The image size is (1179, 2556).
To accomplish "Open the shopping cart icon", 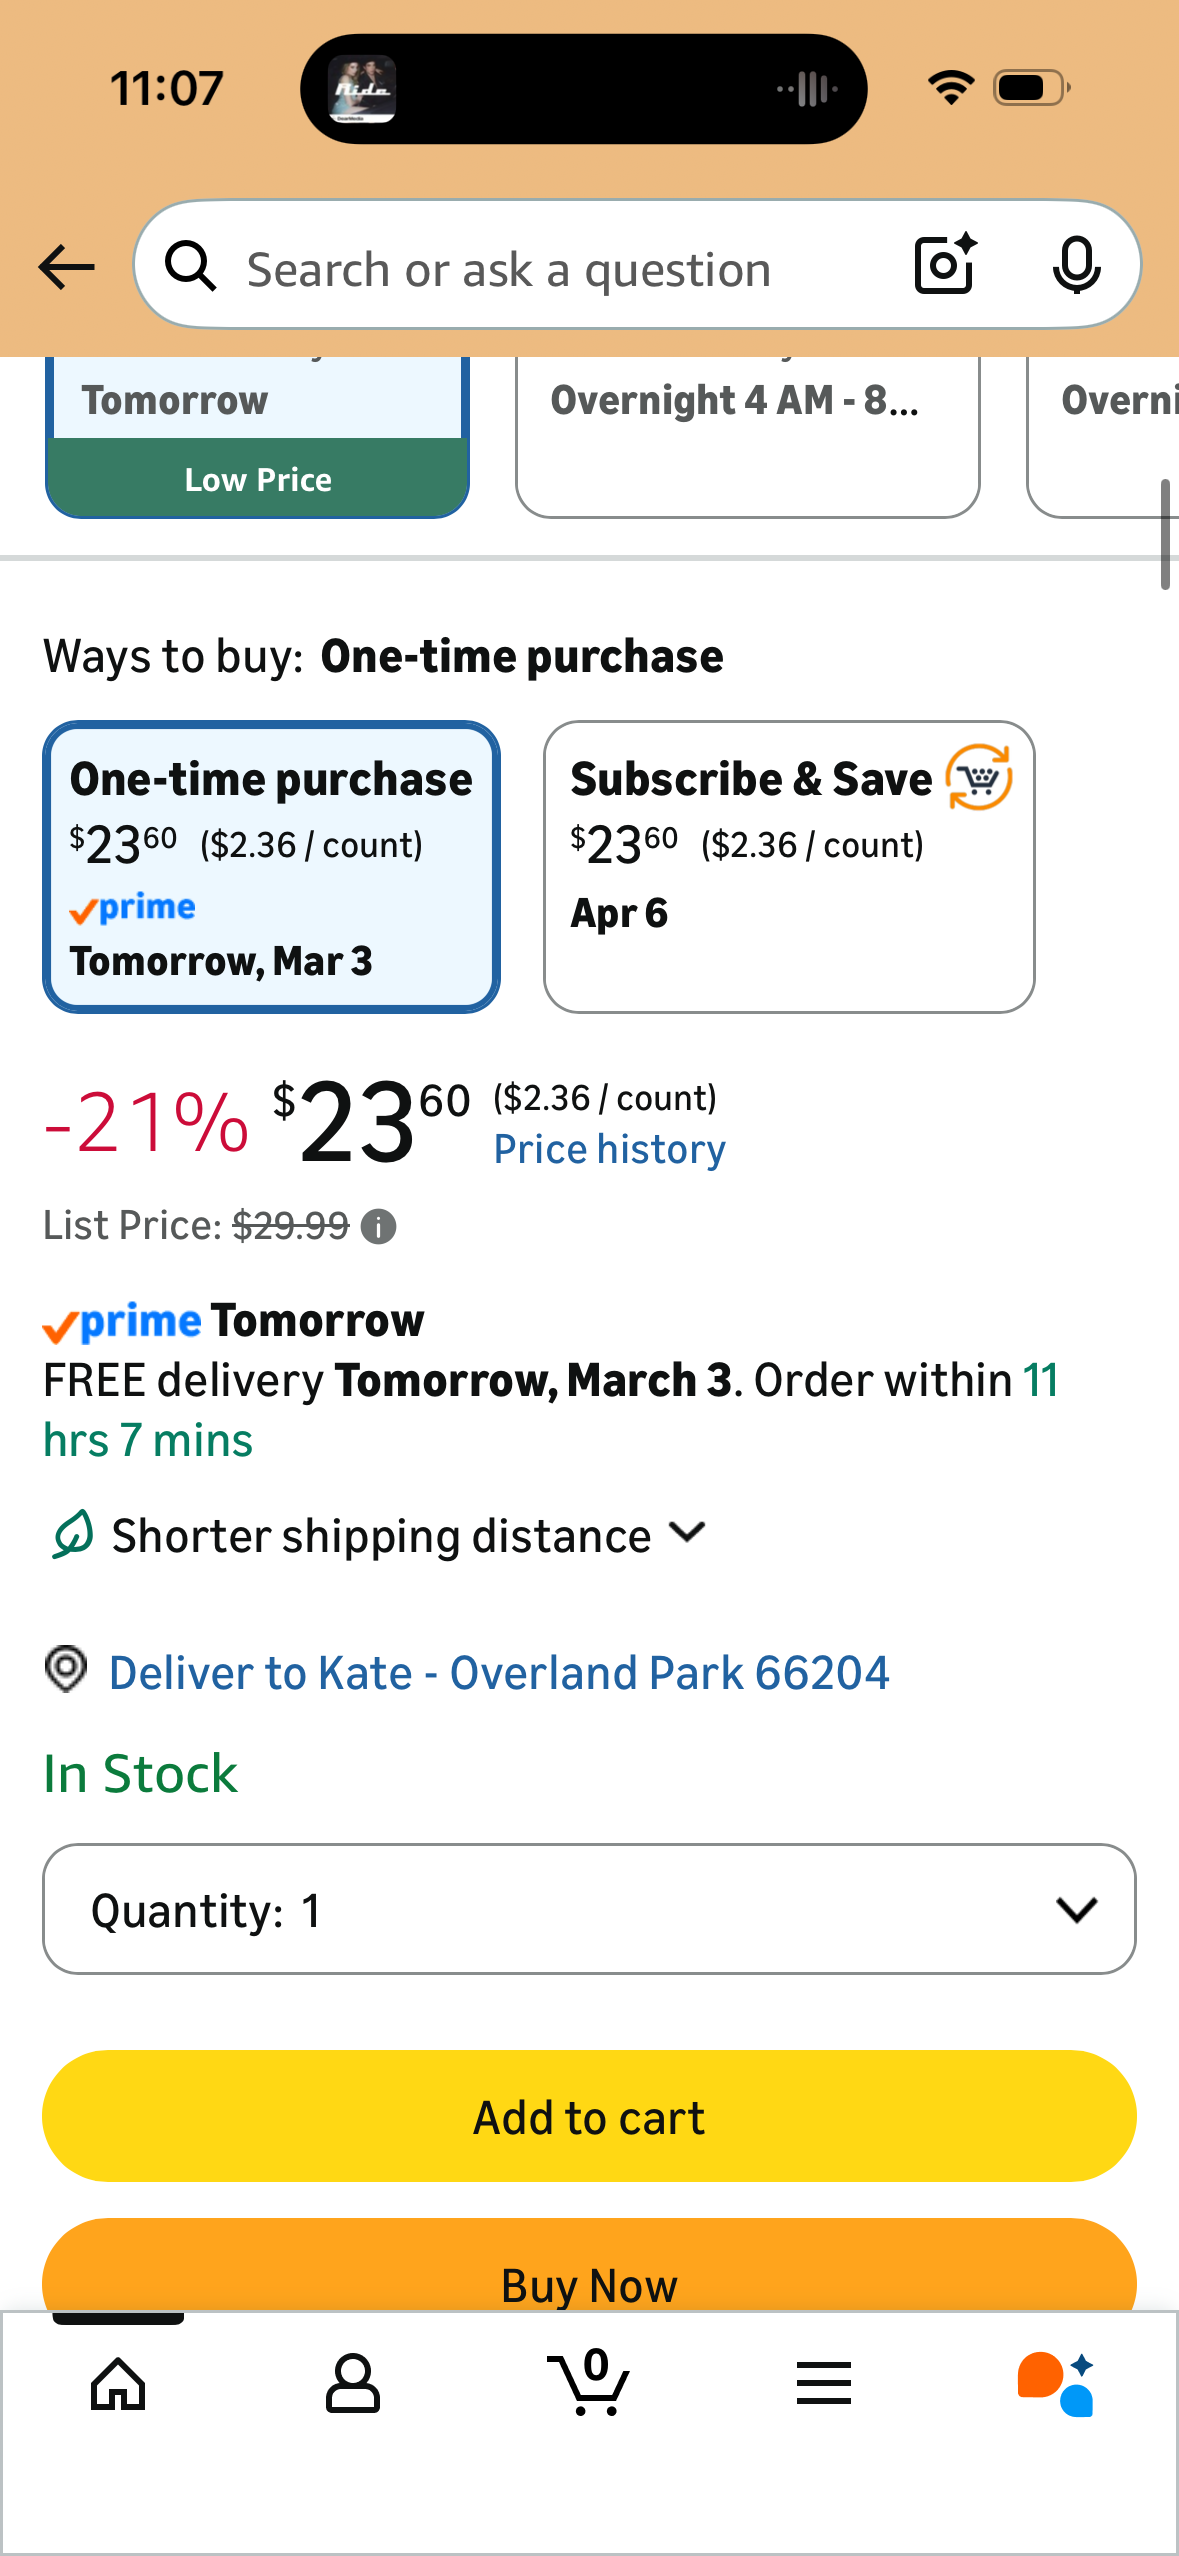I will click(589, 2384).
